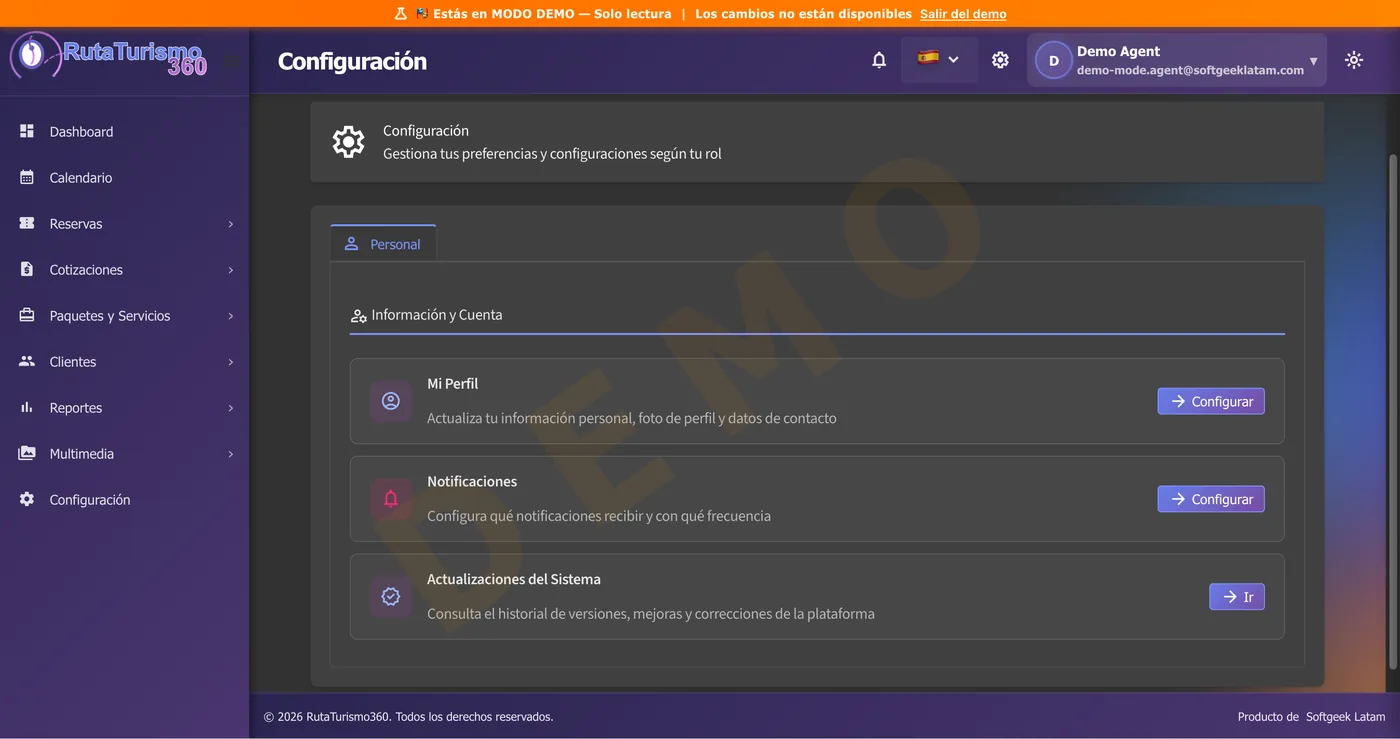This screenshot has width=1400, height=739.
Task: Click the Reservas ticket icon
Action: pos(27,223)
